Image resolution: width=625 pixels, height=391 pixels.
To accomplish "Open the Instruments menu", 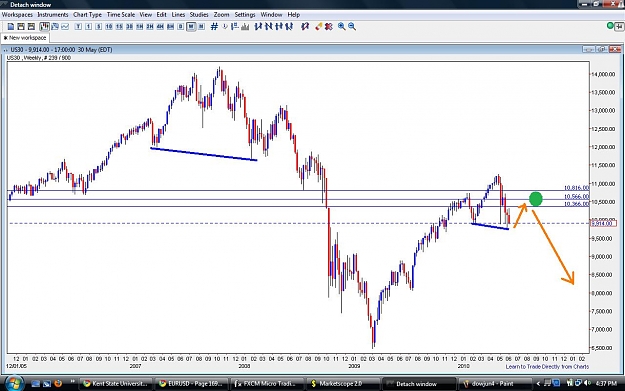I will (x=53, y=14).
